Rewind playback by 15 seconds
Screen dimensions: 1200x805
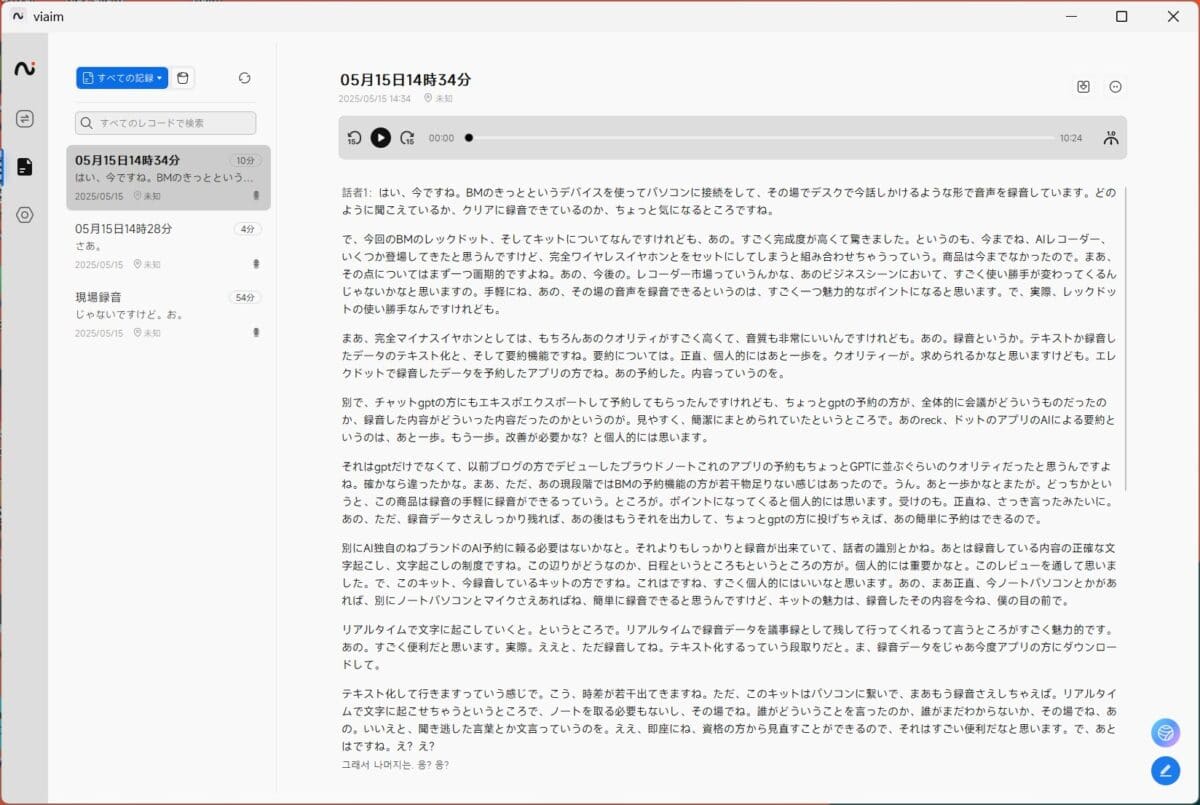pyautogui.click(x=354, y=138)
